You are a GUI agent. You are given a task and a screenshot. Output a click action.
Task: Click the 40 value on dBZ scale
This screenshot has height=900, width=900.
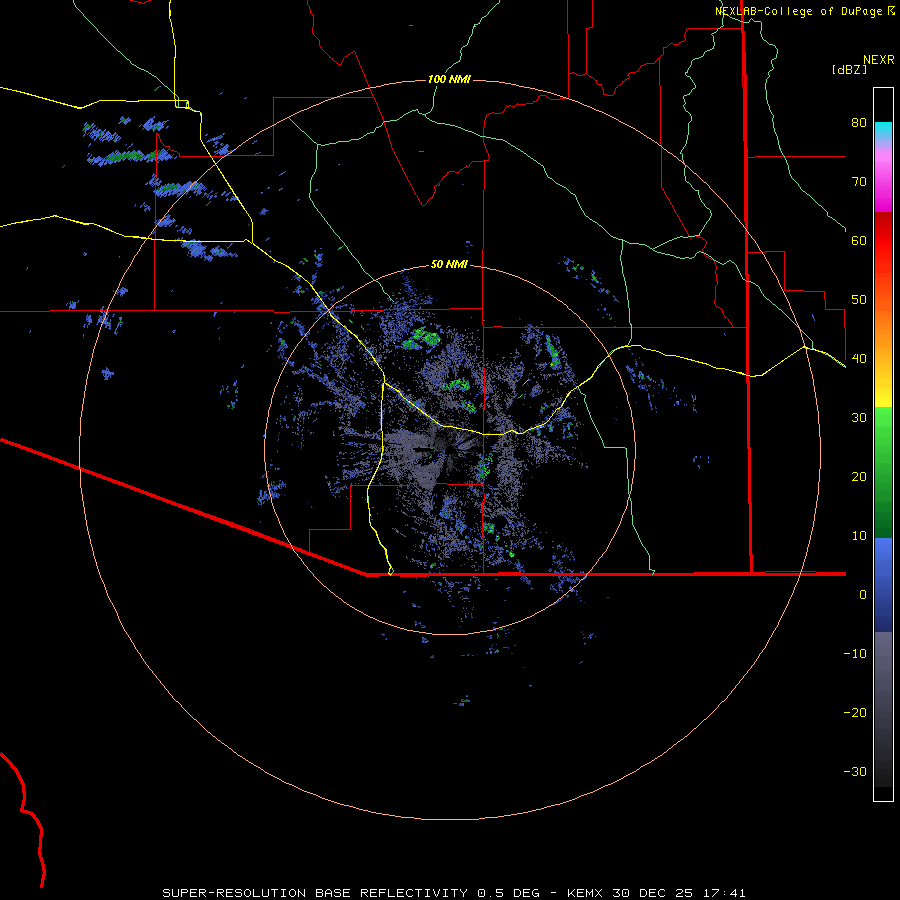click(859, 359)
